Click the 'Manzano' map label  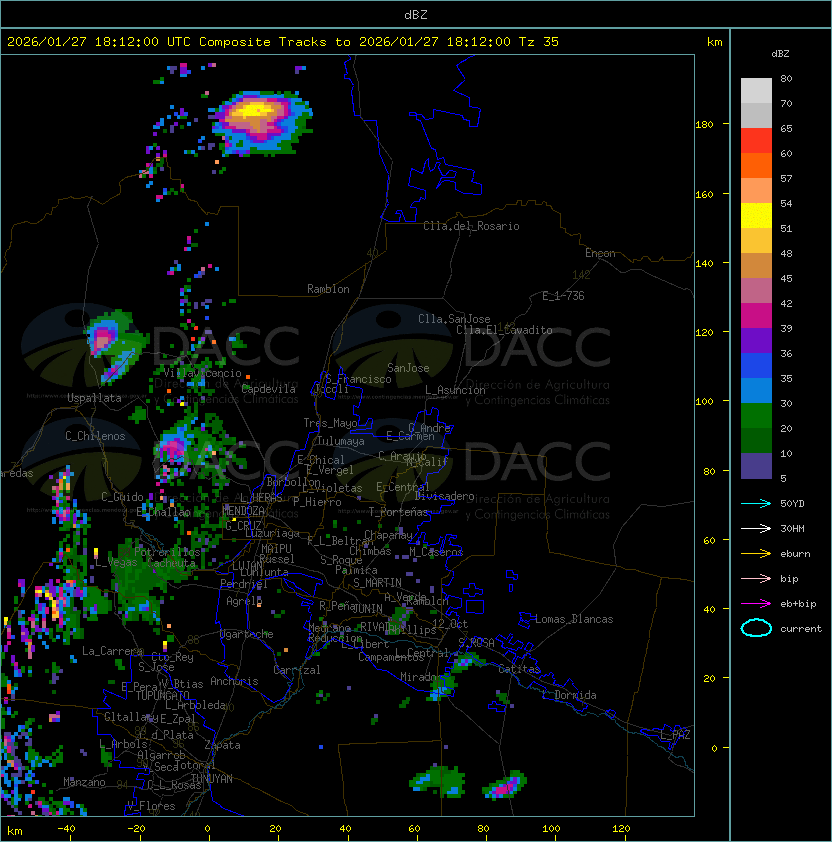(x=84, y=782)
